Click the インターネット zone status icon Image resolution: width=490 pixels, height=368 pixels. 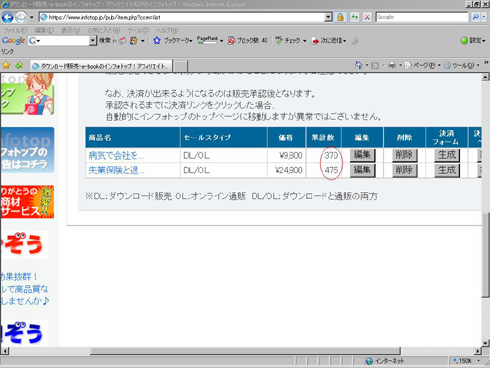point(385,361)
